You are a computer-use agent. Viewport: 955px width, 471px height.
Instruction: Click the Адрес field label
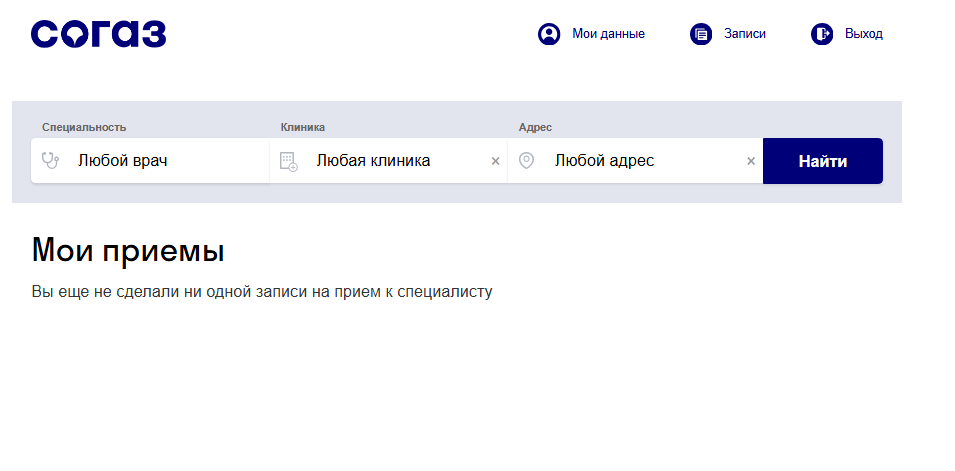click(535, 127)
